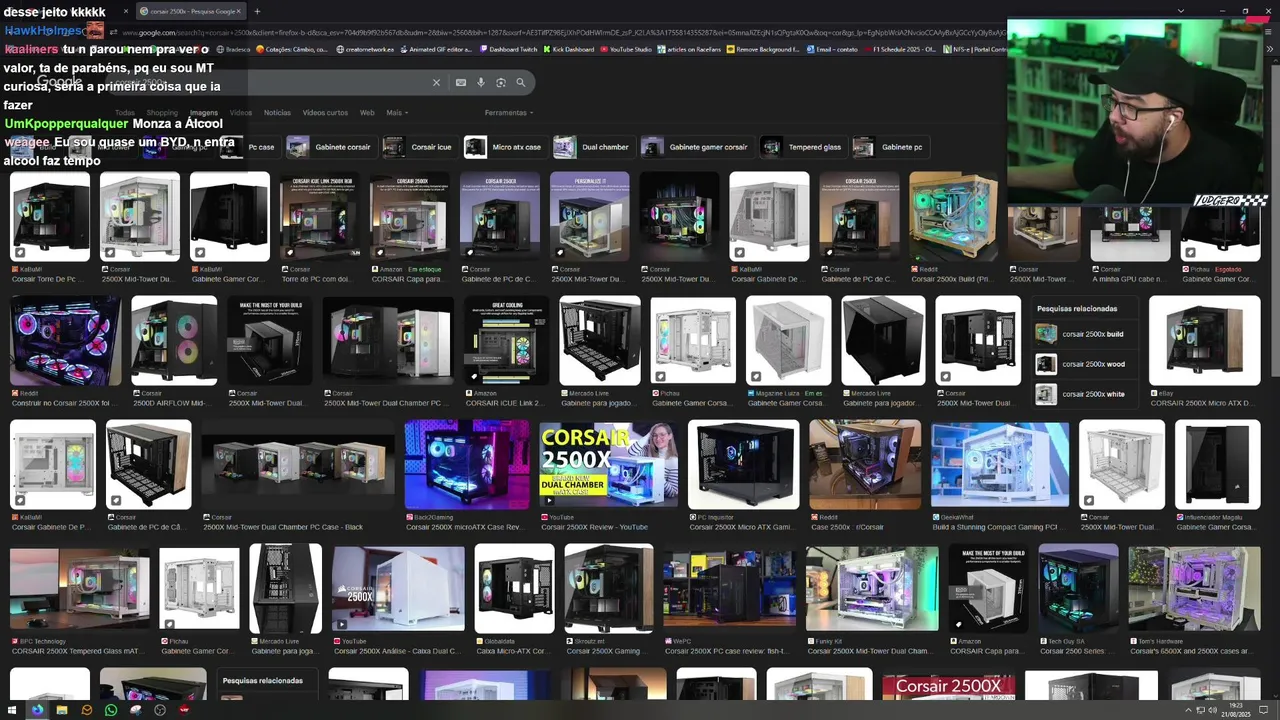Open the eBay CORSAIR 2500X Micro ATX image
1280x720 pixels.
click(x=1204, y=341)
